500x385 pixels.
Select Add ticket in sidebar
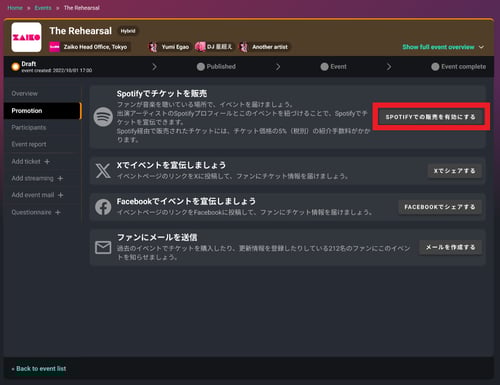[42, 161]
